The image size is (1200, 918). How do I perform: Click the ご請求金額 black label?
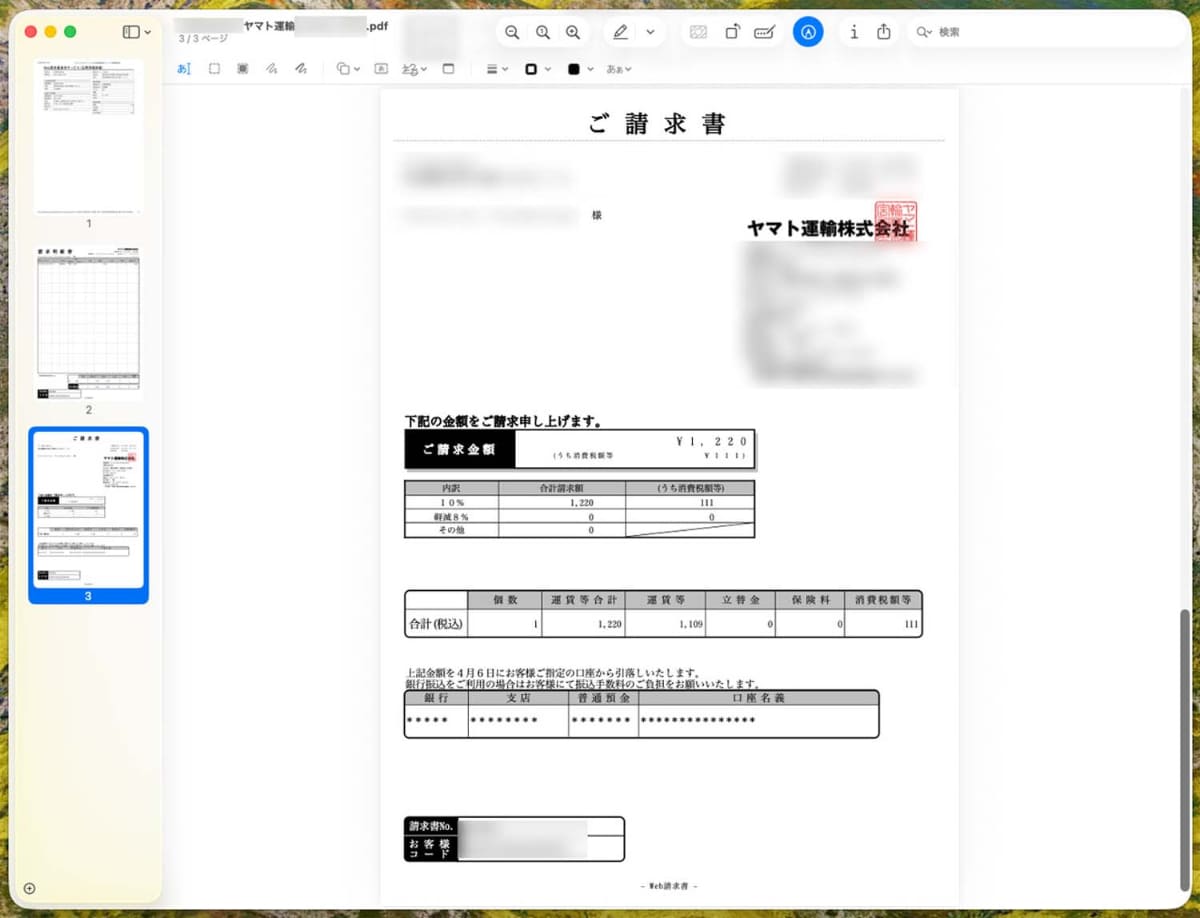point(460,449)
